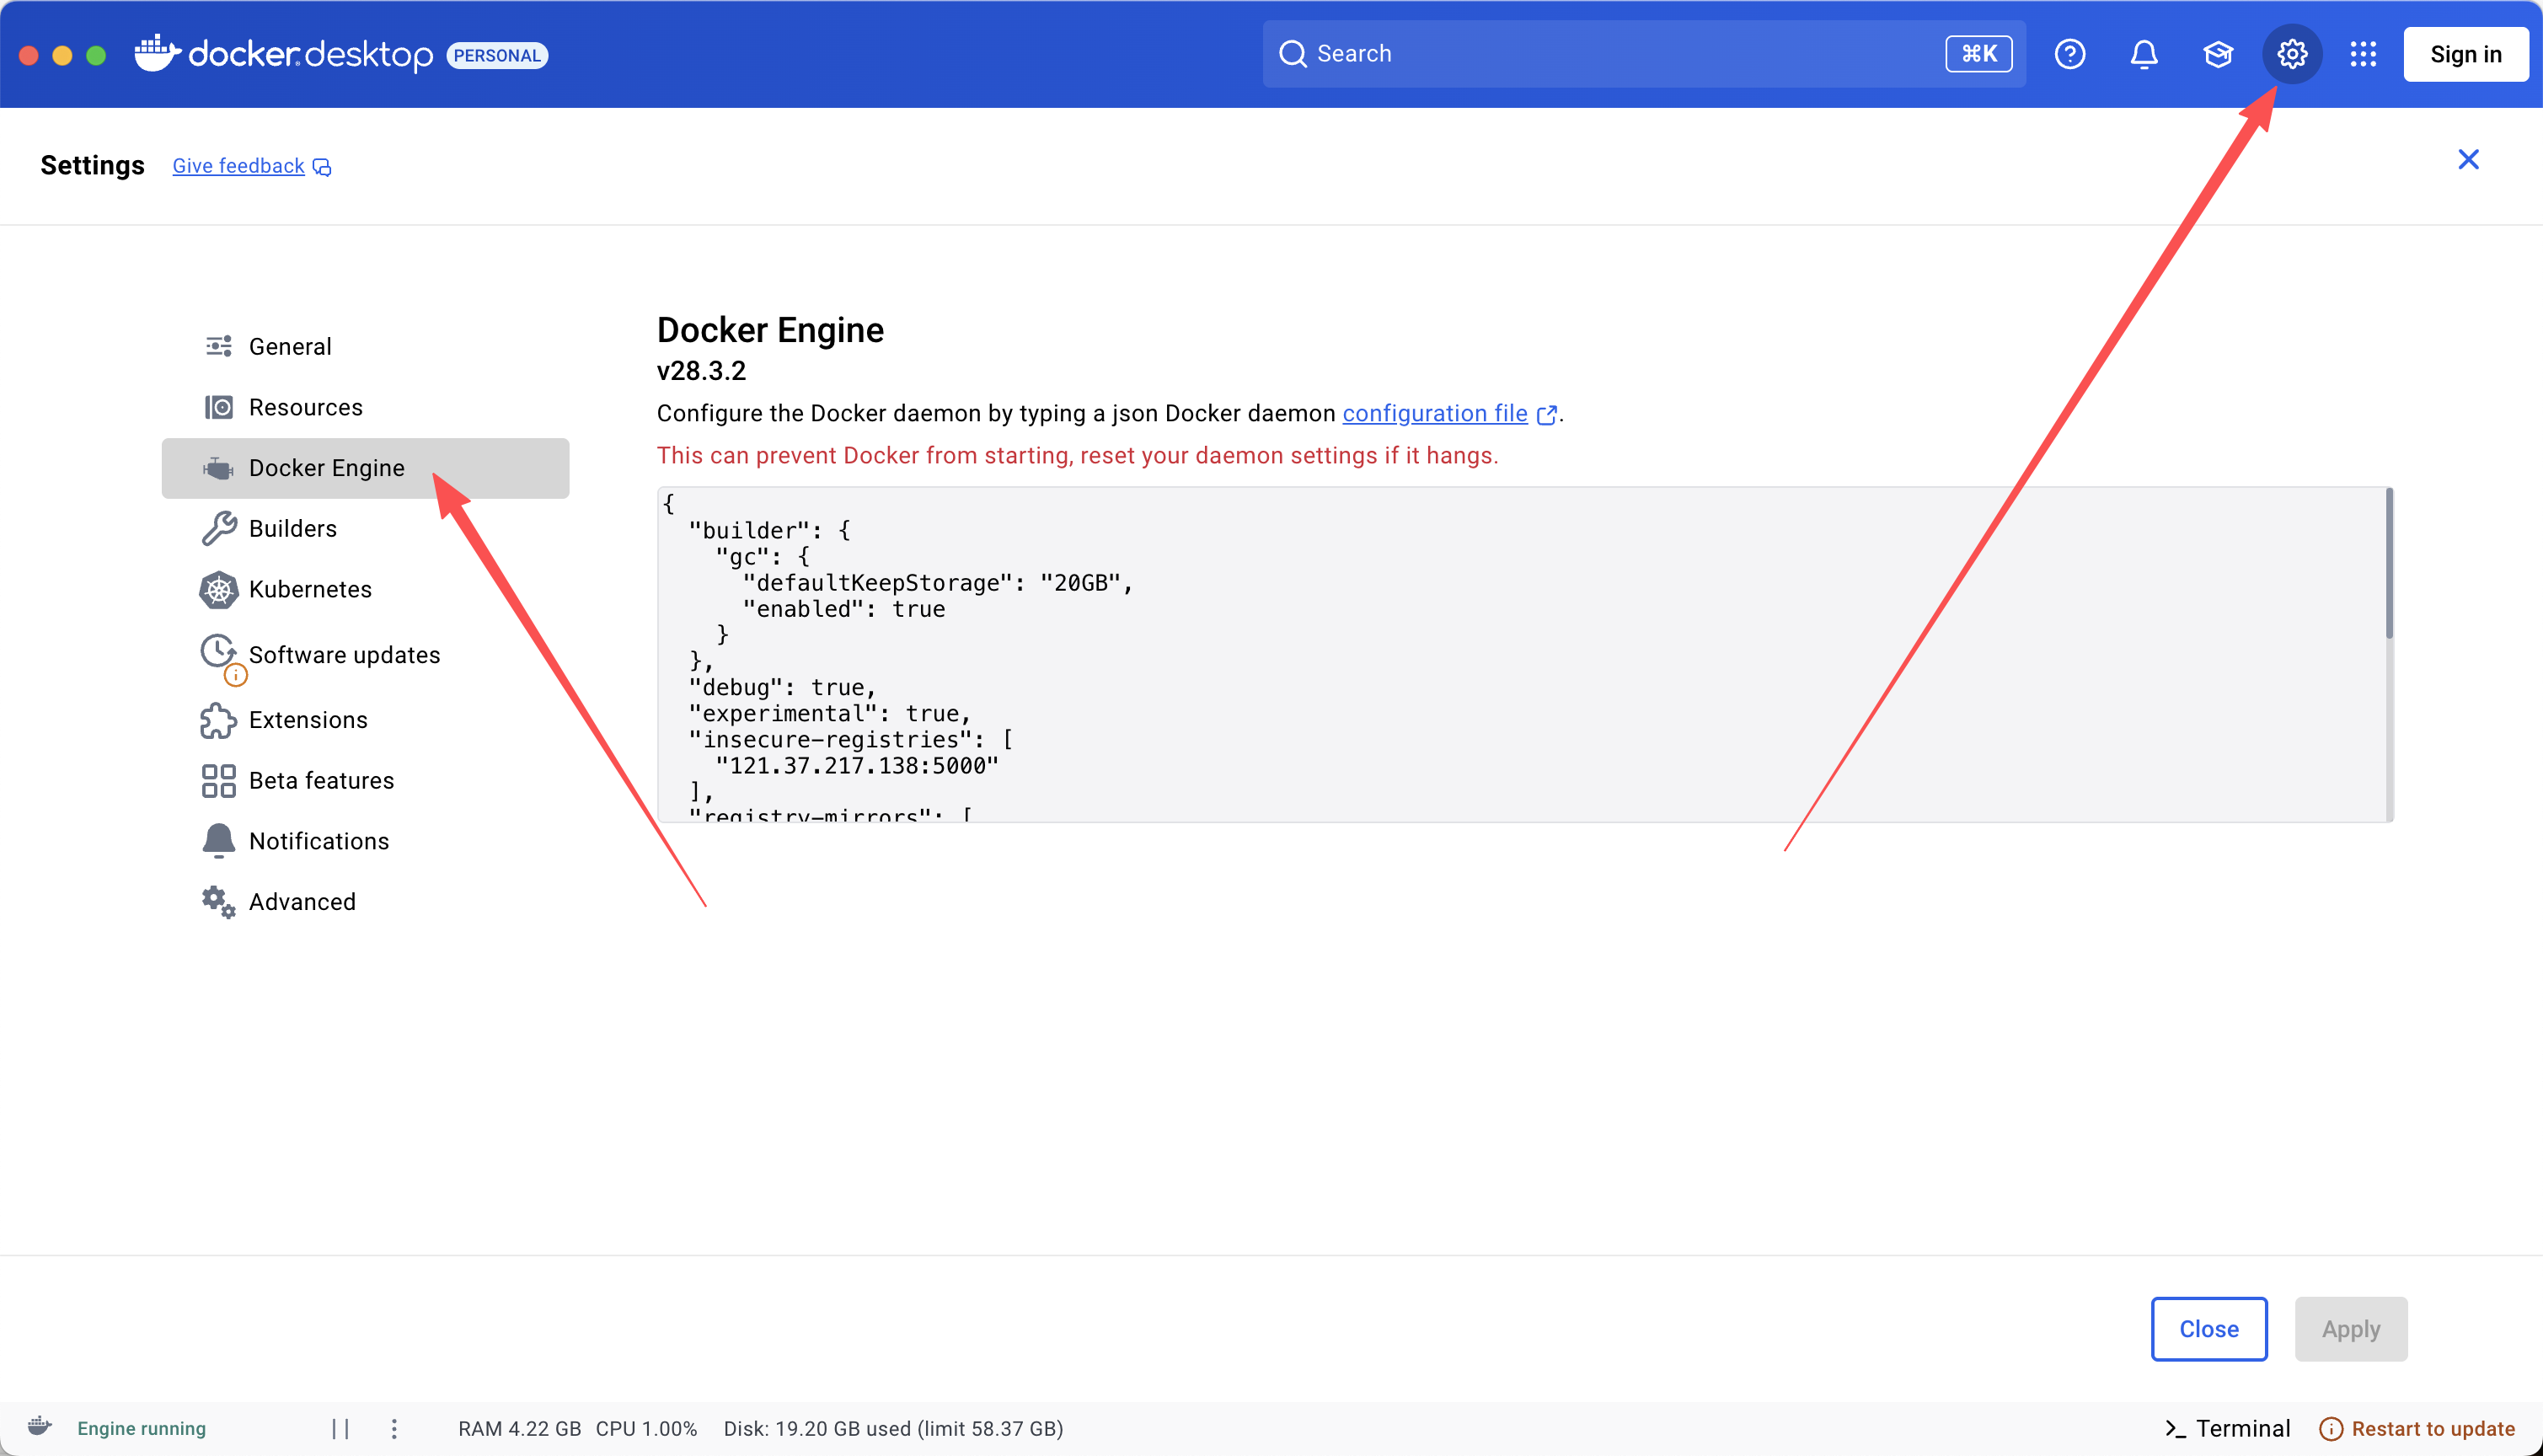Open Settings via the gear icon in top bar

pyautogui.click(x=2292, y=53)
